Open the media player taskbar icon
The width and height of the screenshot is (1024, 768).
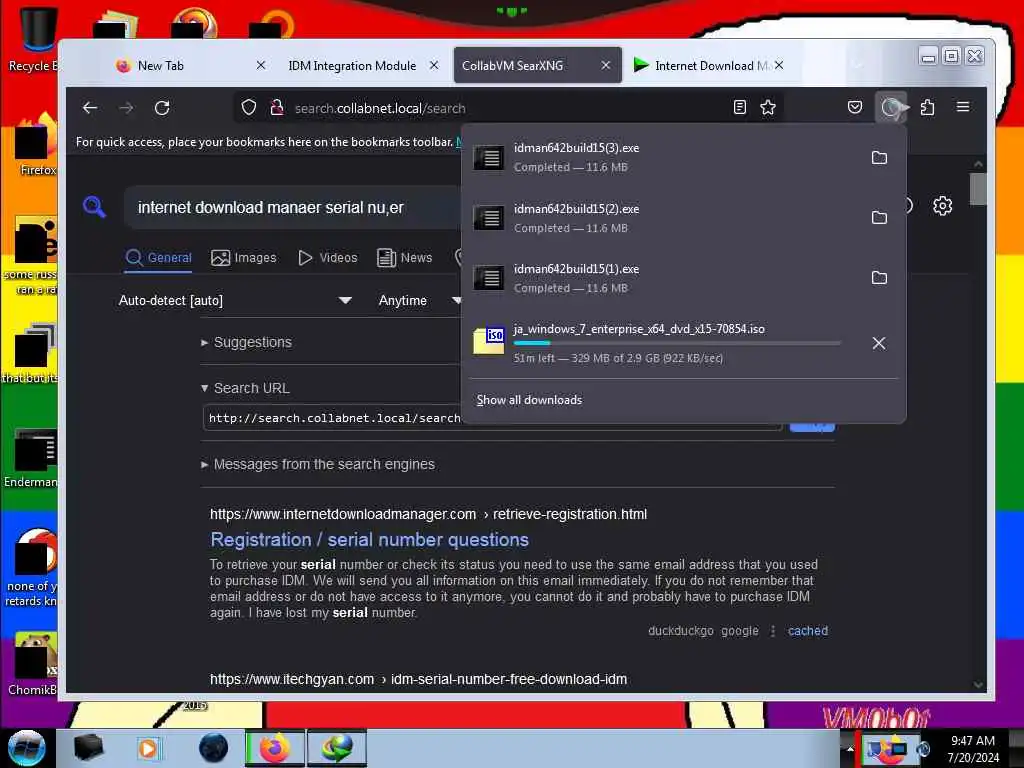click(148, 748)
